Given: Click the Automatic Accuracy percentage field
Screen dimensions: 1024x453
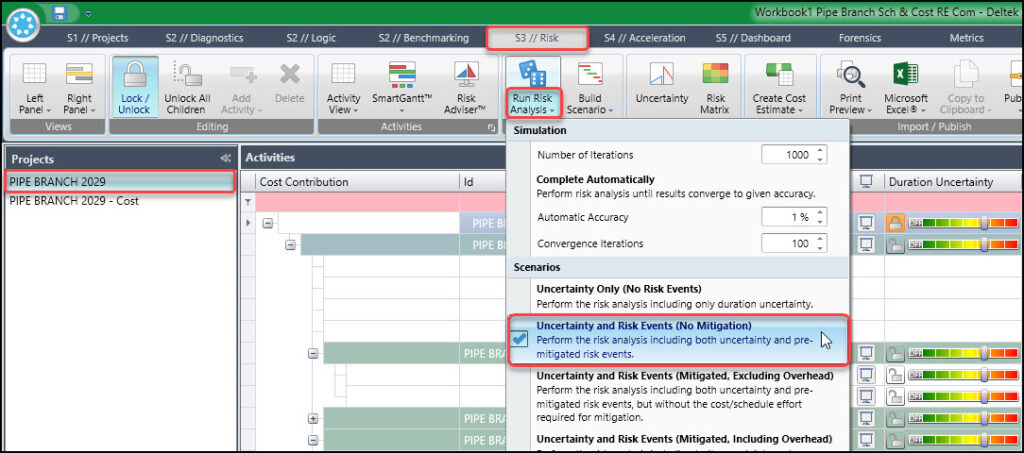Looking at the screenshot, I should (x=788, y=217).
